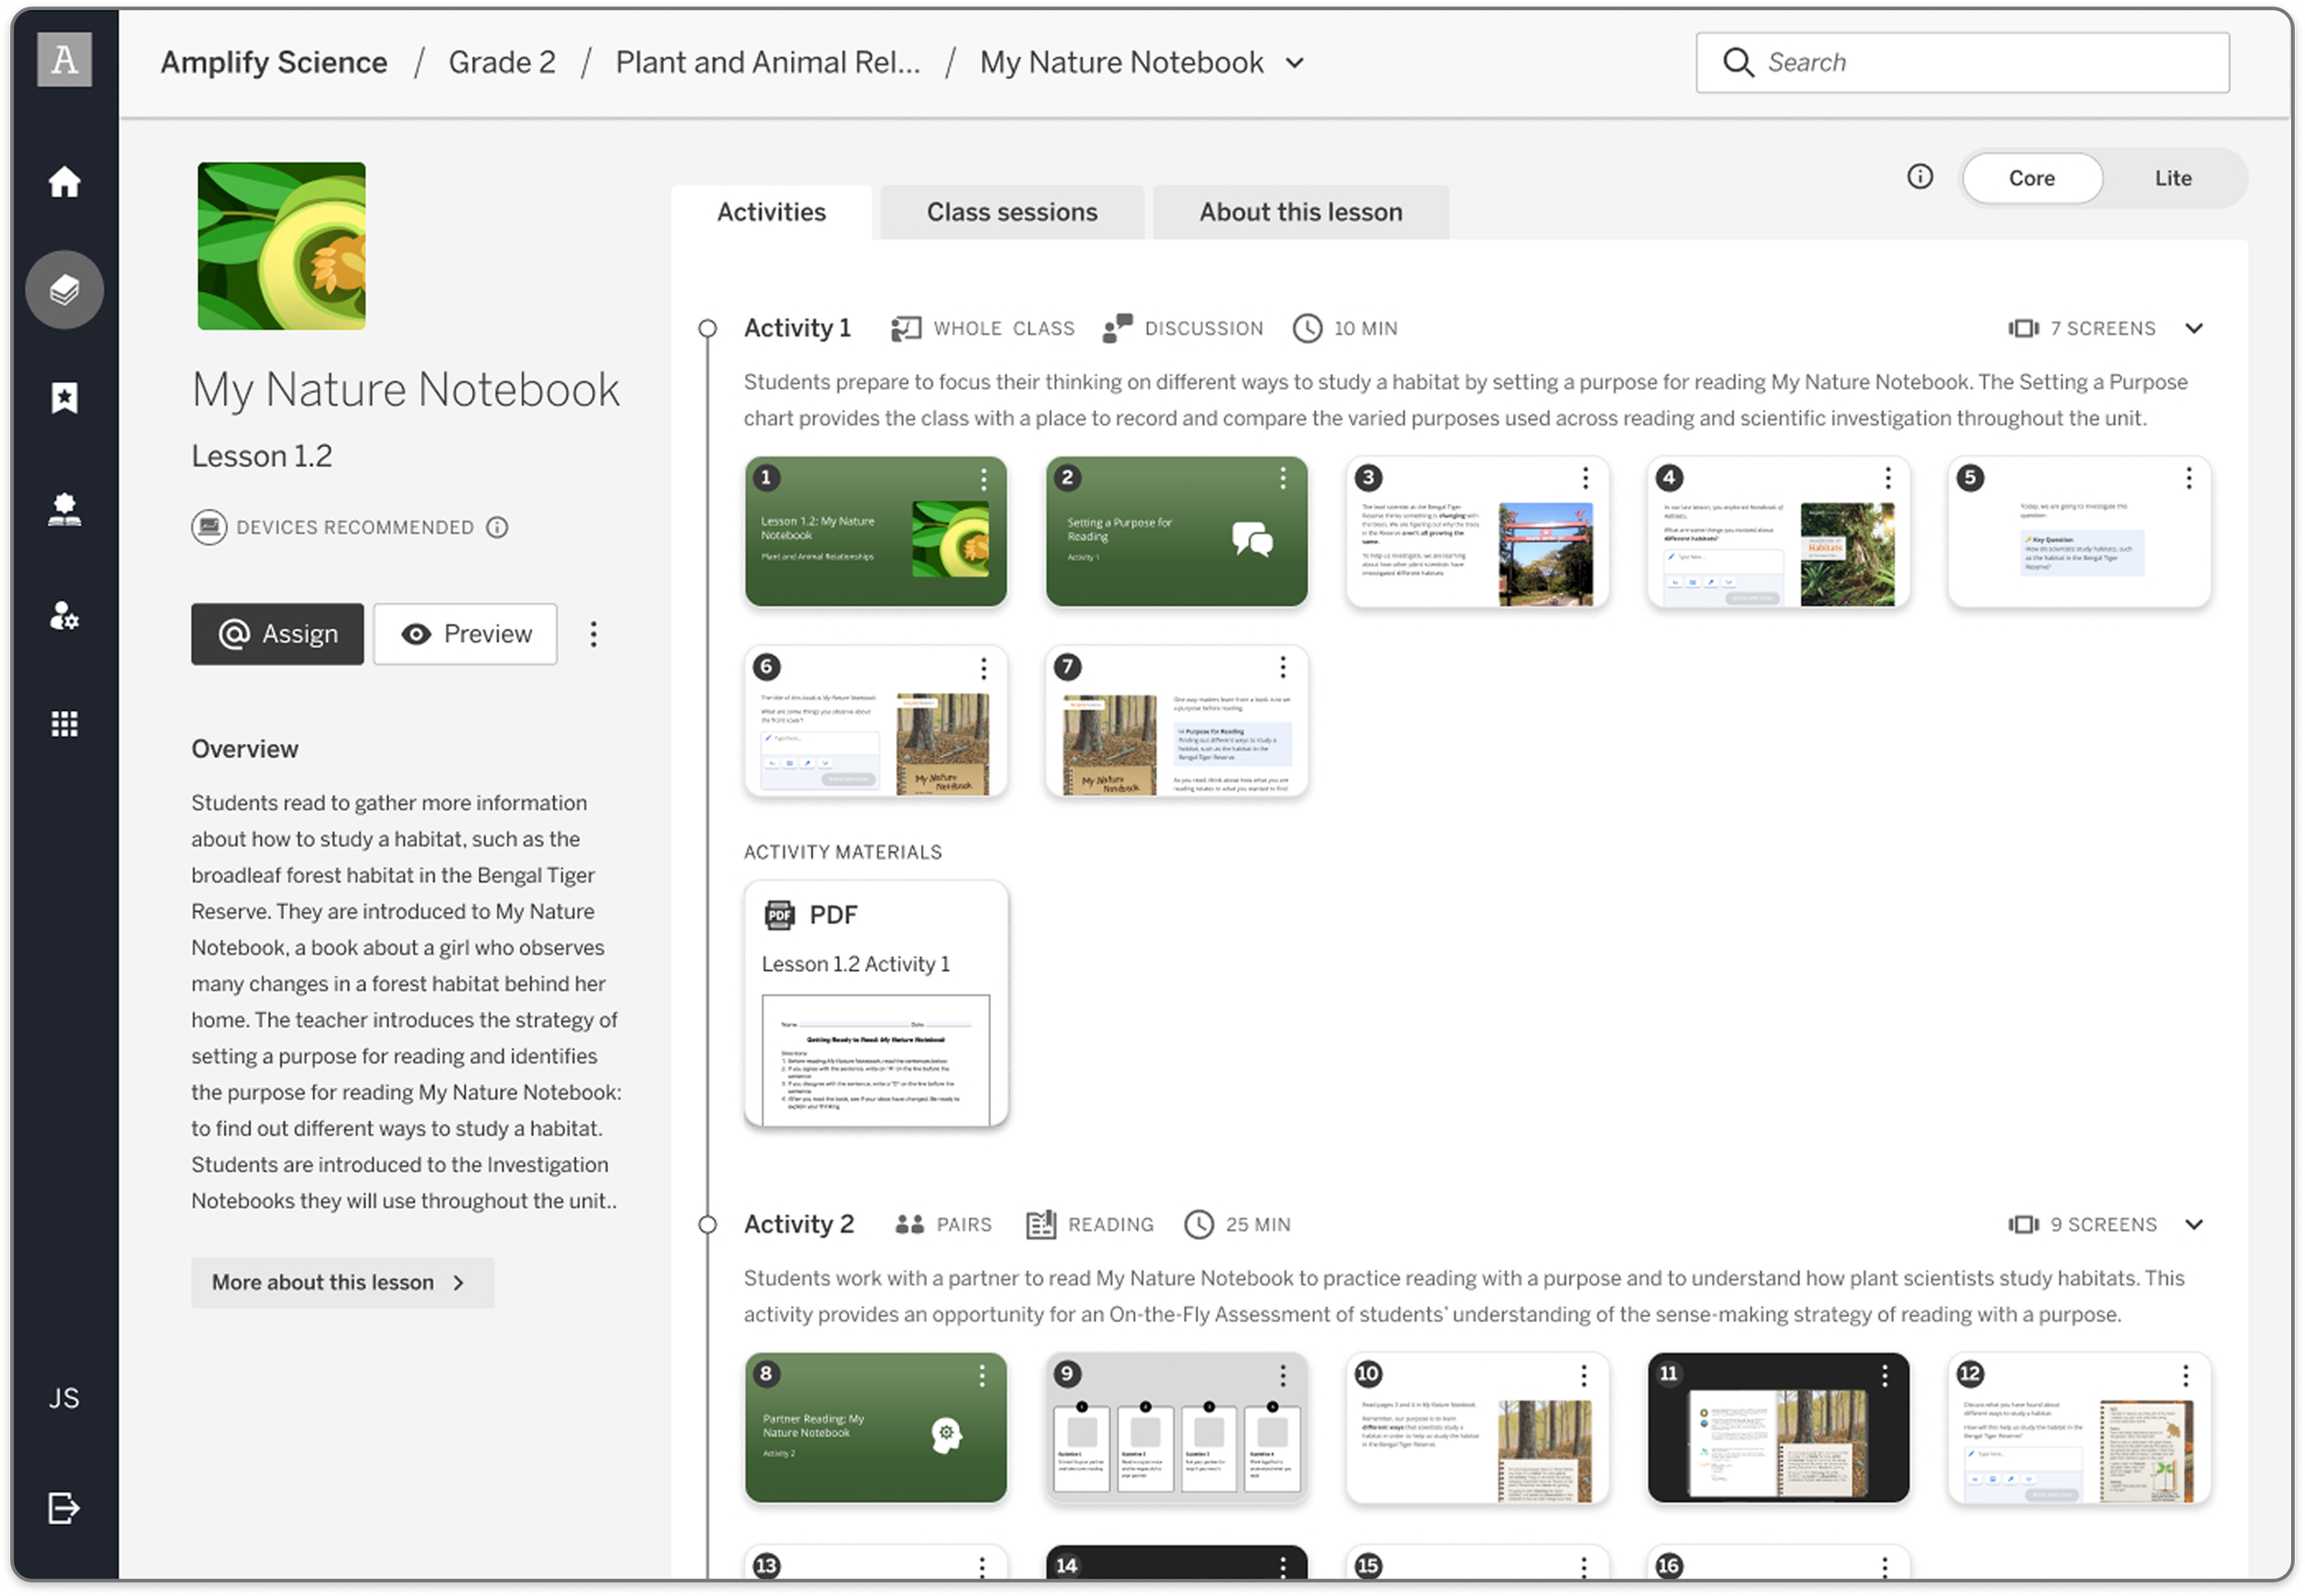
Task: Open My Nature Notebook breadcrumb dropdown
Action: [x=1294, y=63]
